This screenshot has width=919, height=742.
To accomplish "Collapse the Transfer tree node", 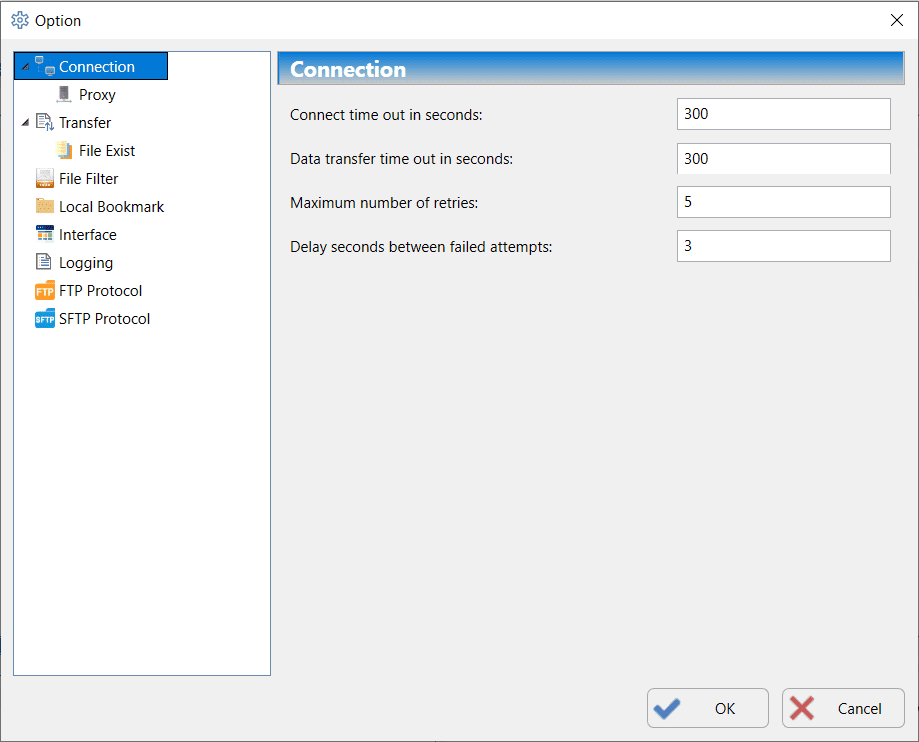I will click(25, 124).
